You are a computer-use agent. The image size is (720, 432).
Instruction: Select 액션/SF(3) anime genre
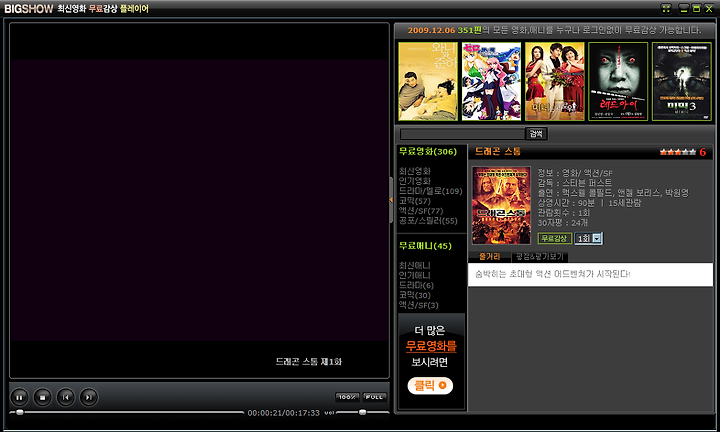click(418, 305)
